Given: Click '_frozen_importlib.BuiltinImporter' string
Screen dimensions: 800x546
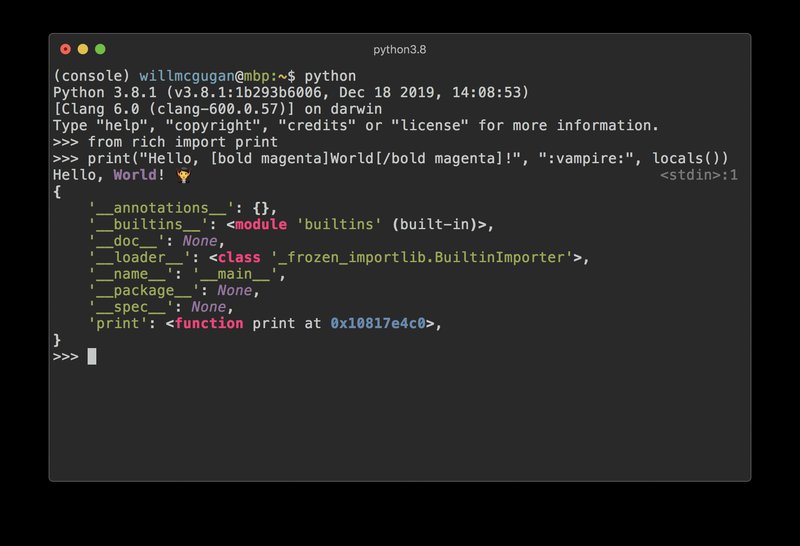Looking at the screenshot, I should 421,257.
